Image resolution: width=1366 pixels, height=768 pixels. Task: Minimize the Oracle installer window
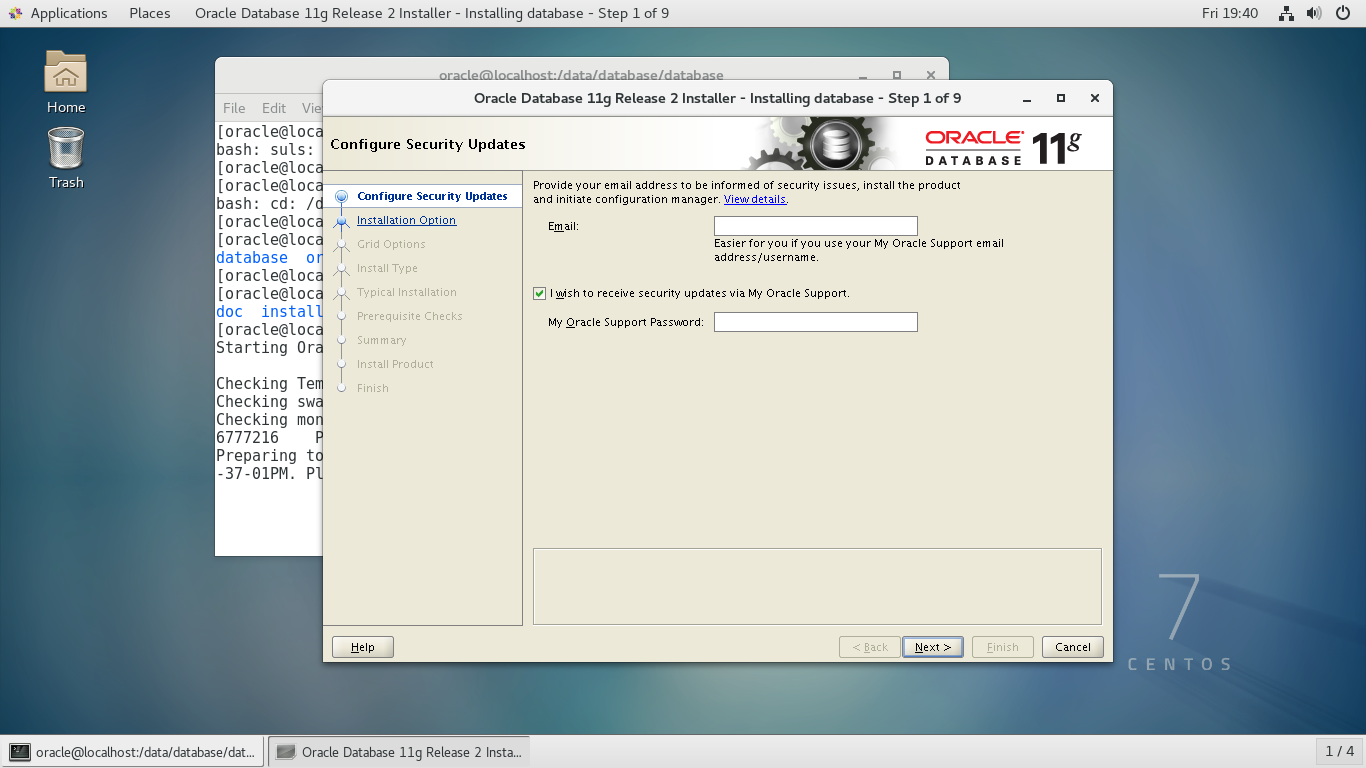point(1027,98)
